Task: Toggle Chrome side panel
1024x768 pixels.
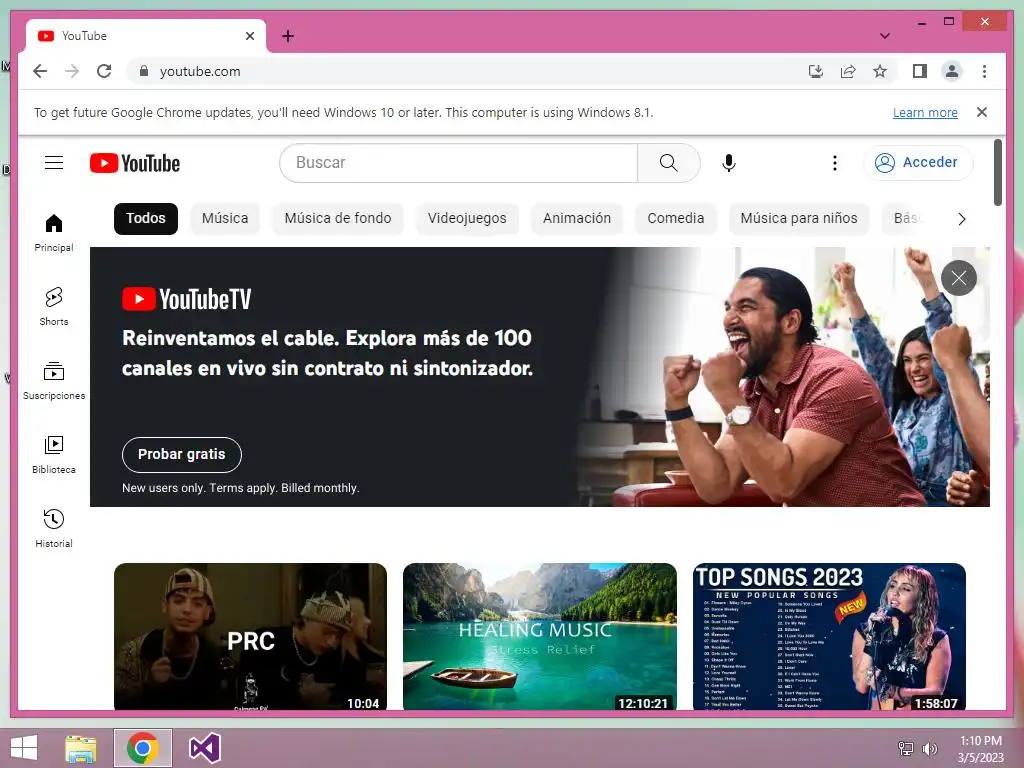Action: coord(920,71)
